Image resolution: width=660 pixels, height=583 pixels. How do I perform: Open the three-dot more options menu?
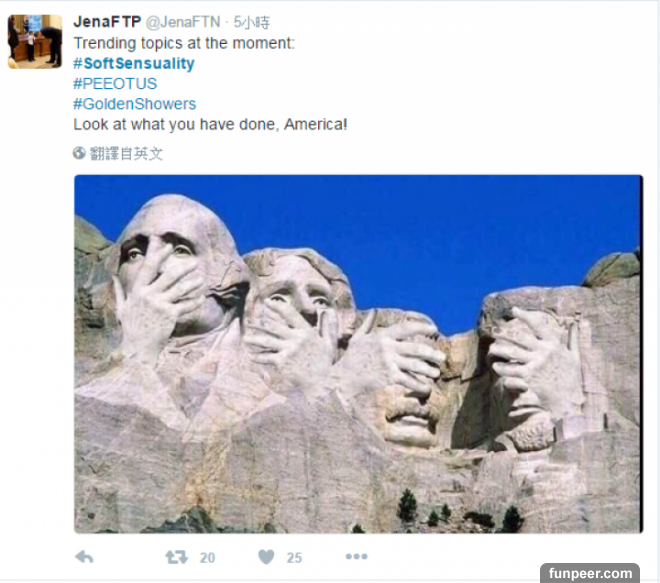click(357, 556)
